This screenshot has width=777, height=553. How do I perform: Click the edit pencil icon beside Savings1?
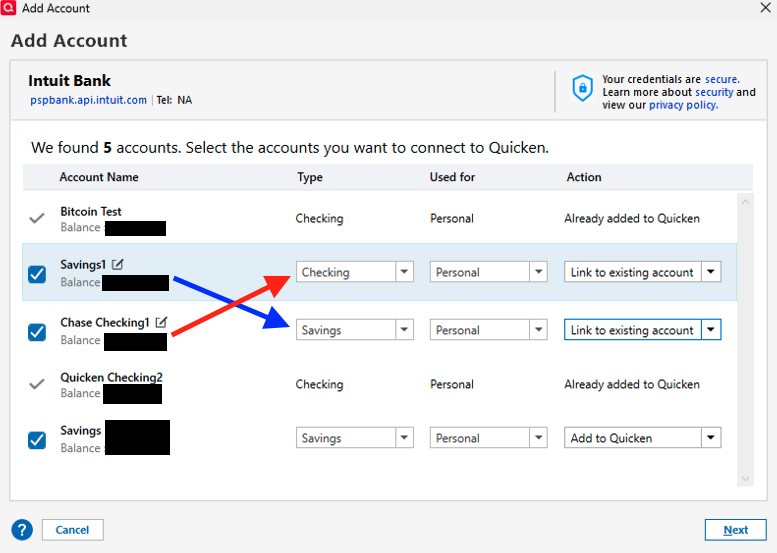click(x=117, y=264)
